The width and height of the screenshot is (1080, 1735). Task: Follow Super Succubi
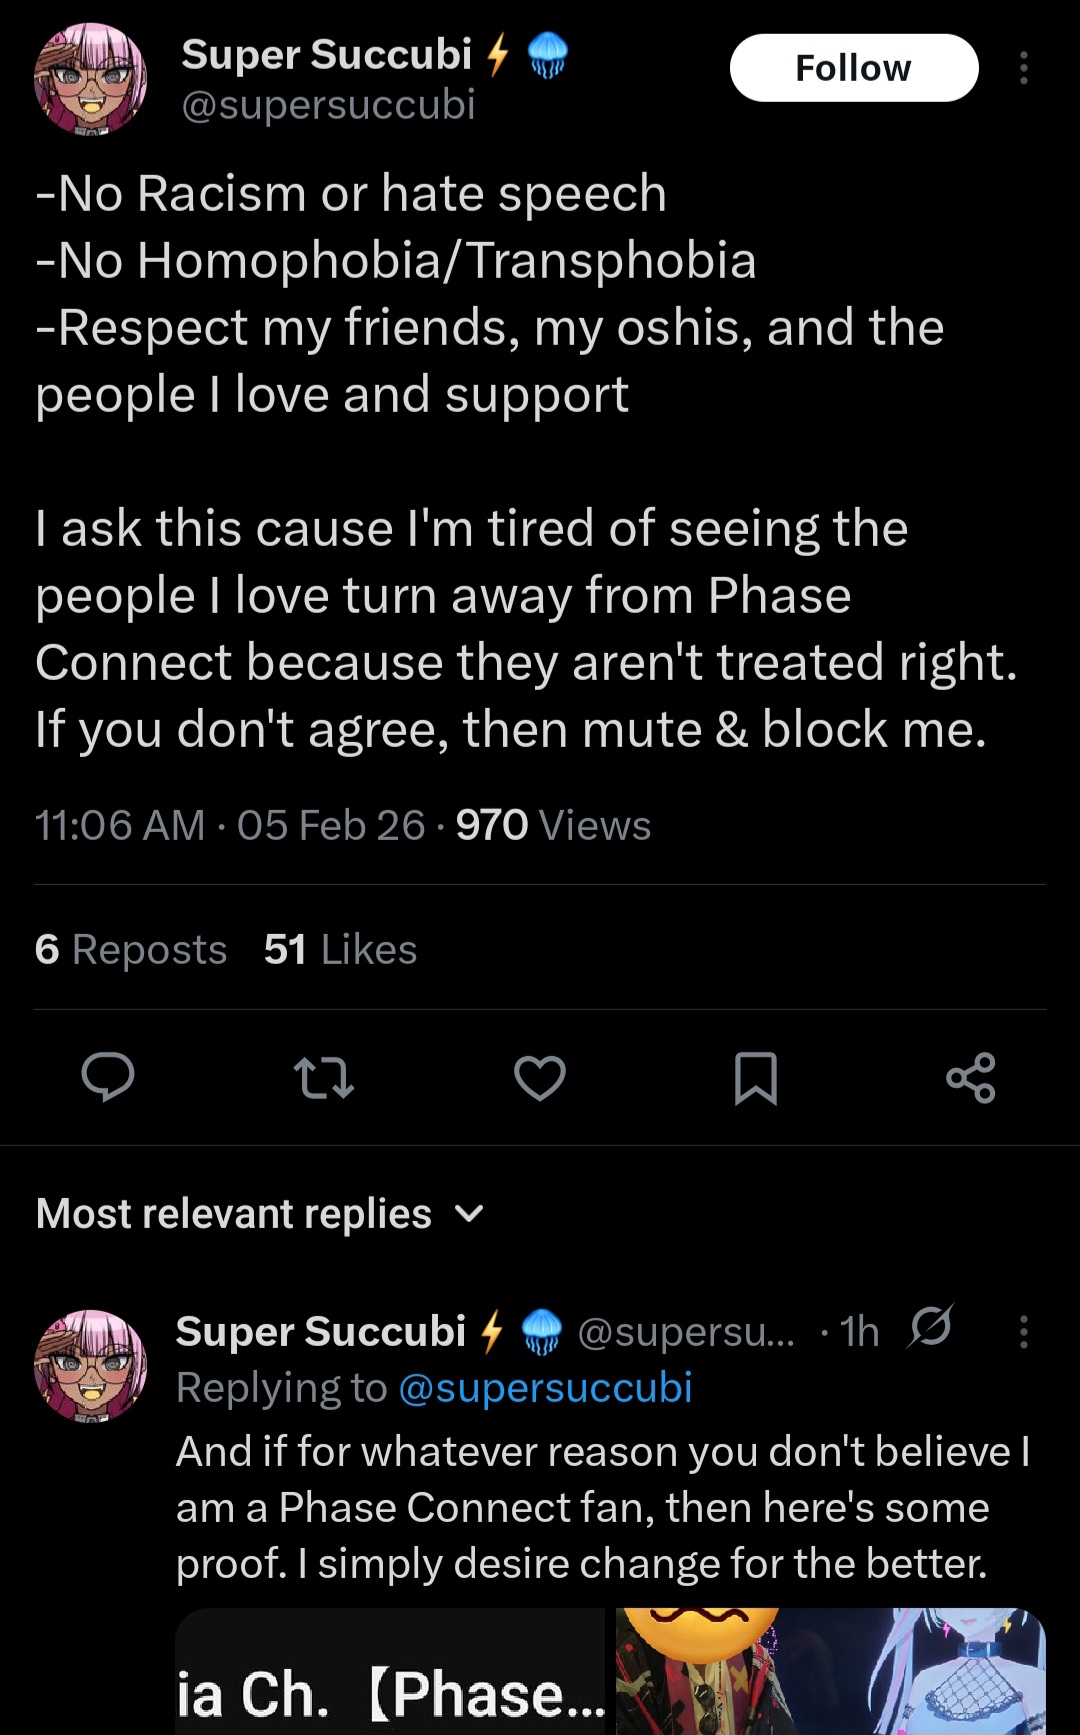854,68
